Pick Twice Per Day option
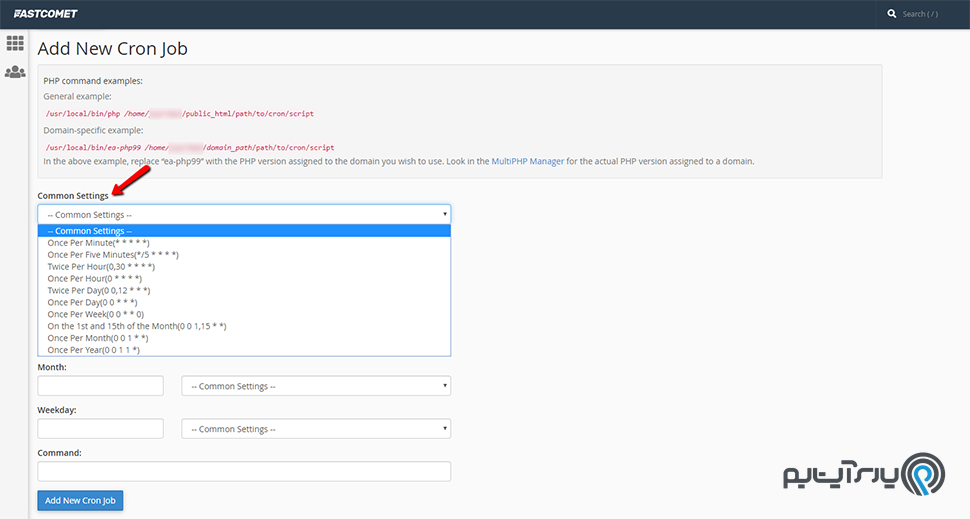Viewport: 970px width, 519px height. click(99, 291)
